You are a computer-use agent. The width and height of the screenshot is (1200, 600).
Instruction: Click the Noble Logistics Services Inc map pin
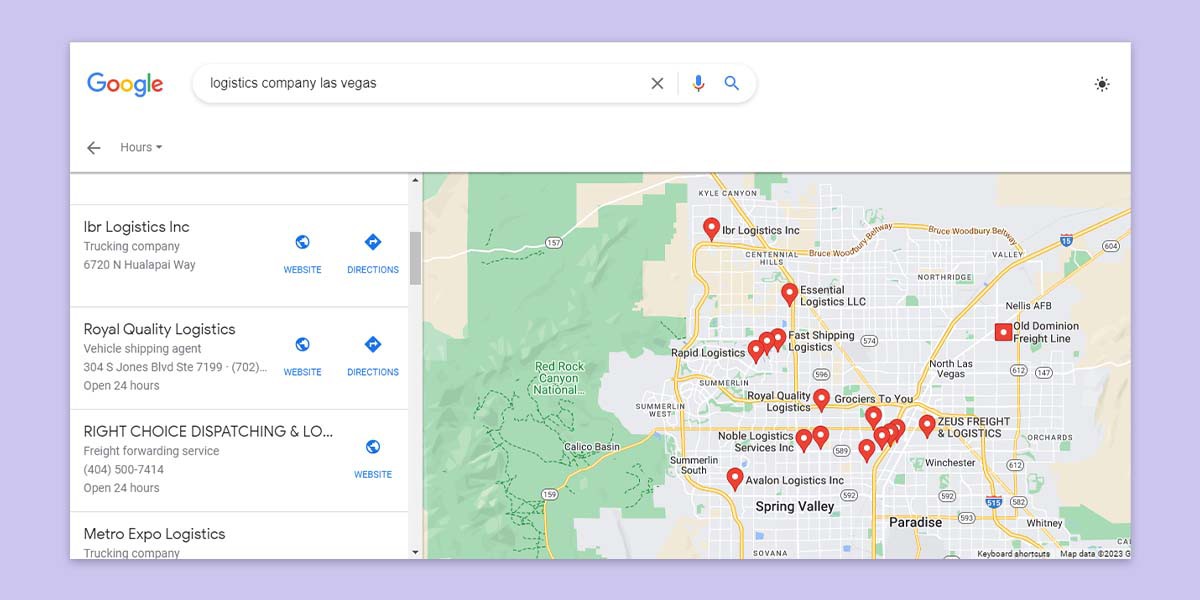click(803, 441)
